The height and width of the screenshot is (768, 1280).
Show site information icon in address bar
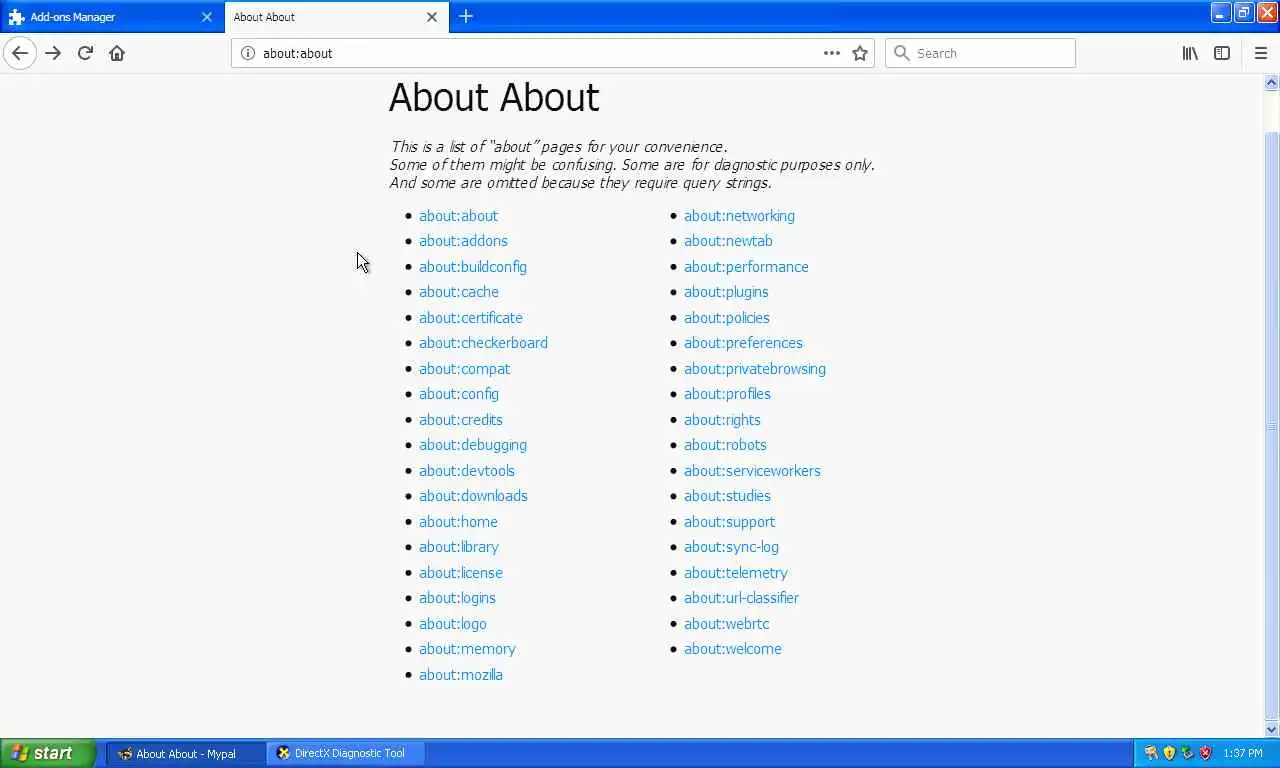[x=248, y=53]
